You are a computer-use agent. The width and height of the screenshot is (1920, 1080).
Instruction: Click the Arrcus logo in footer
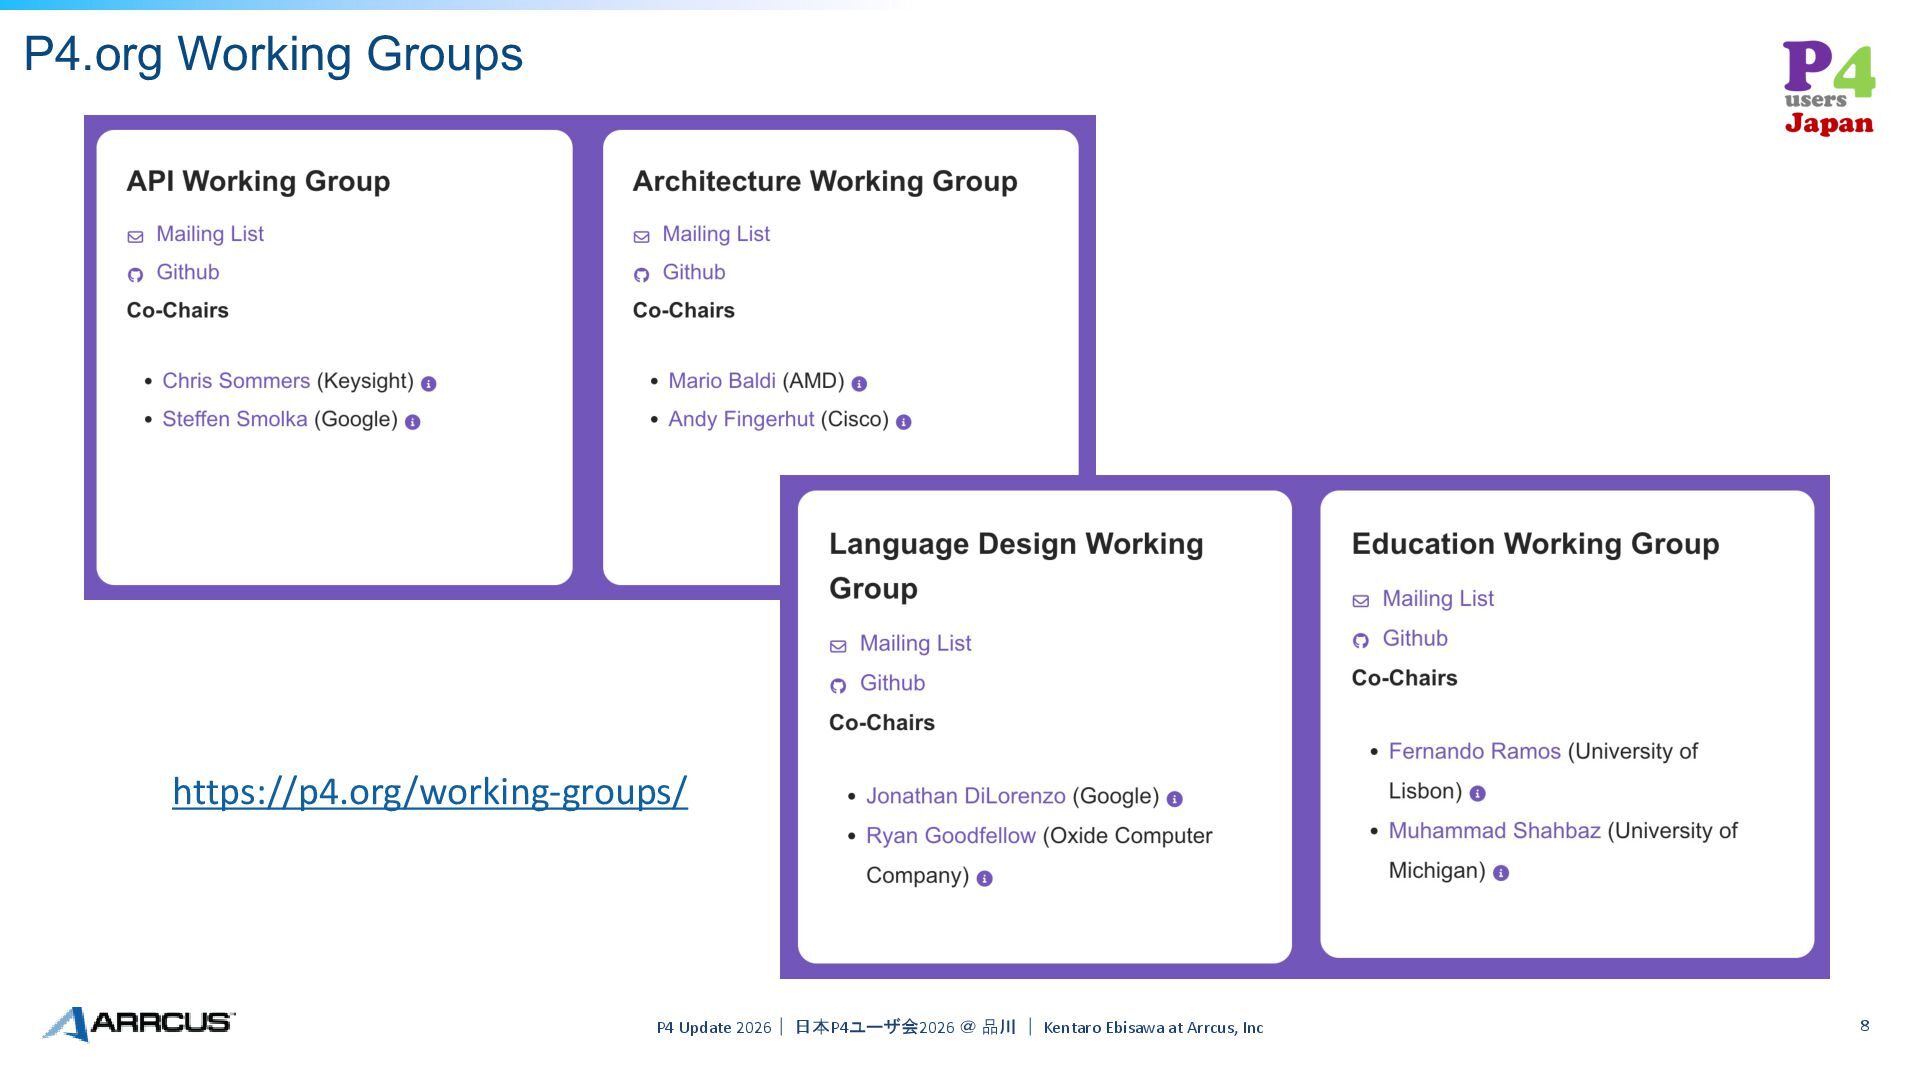pyautogui.click(x=138, y=1023)
